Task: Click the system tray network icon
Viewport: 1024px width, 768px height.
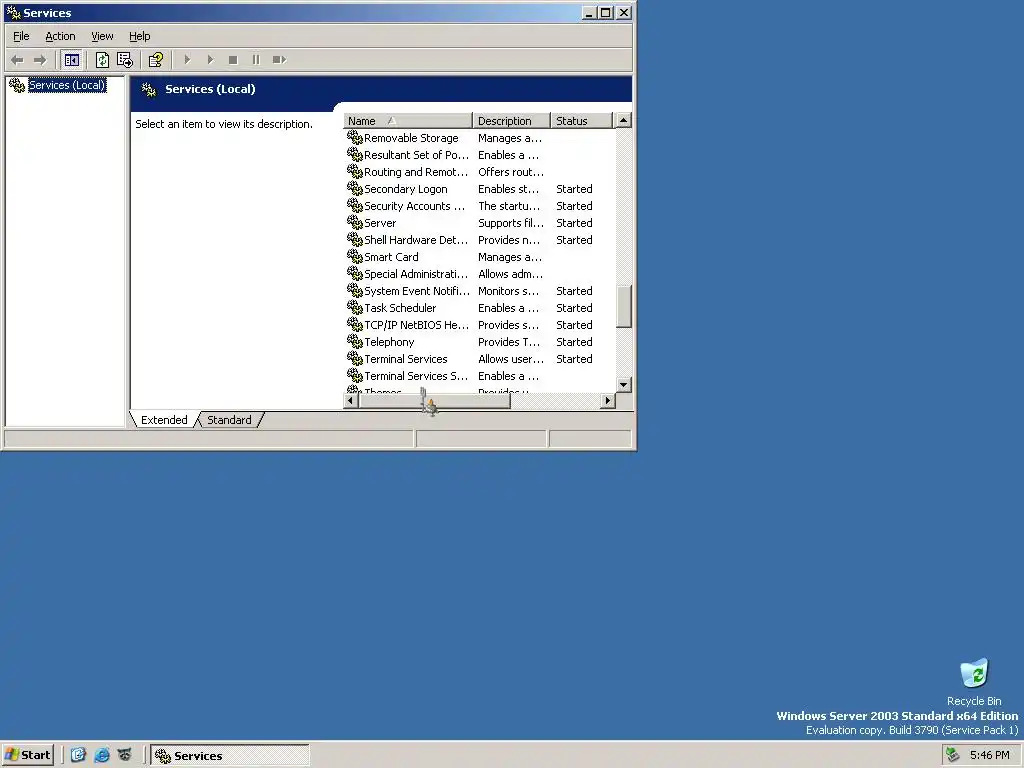Action: pyautogui.click(x=953, y=755)
